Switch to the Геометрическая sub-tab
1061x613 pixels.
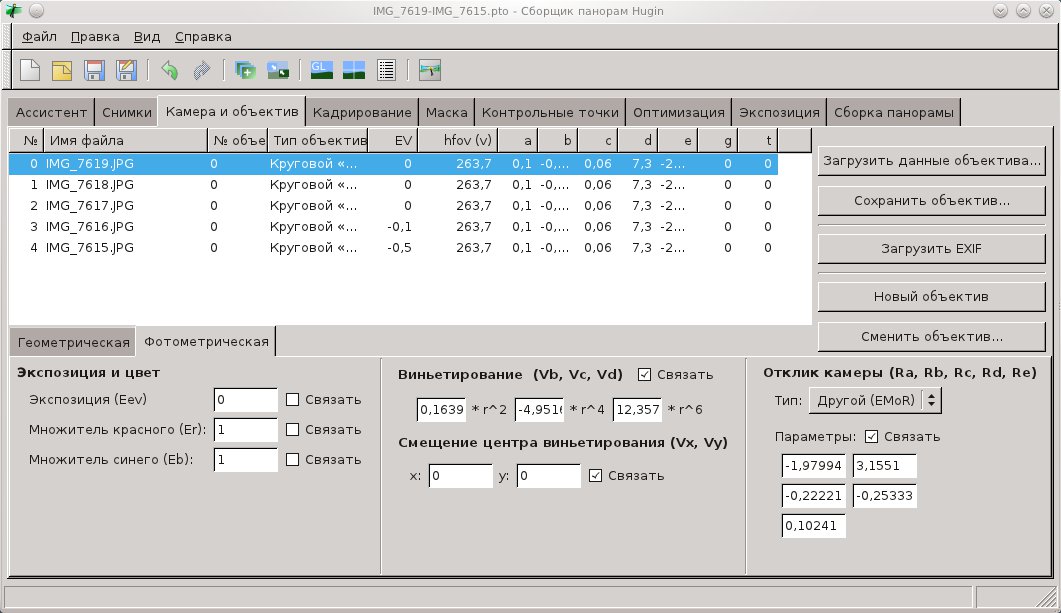[x=73, y=342]
